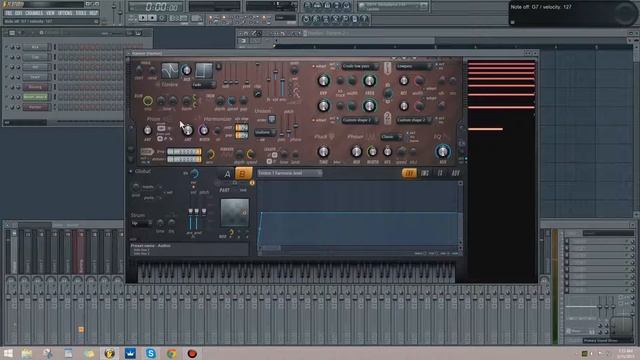Click the Stop button in the transport bar
Screen dimensions: 640x360
pyautogui.click(x=152, y=18)
